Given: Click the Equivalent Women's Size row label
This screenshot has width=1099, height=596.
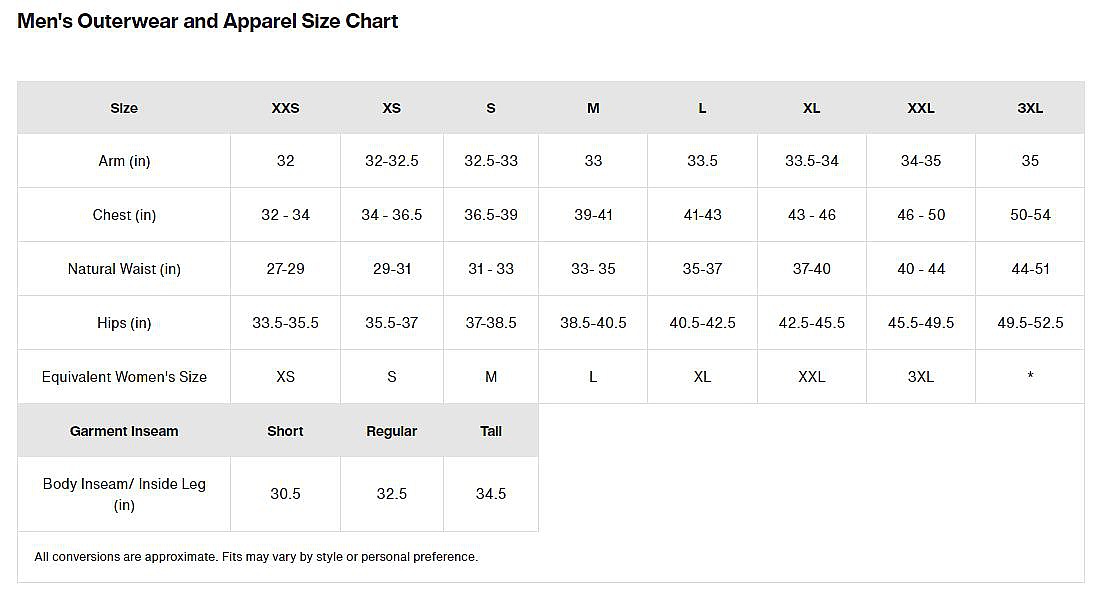Looking at the screenshot, I should pyautogui.click(x=124, y=377).
